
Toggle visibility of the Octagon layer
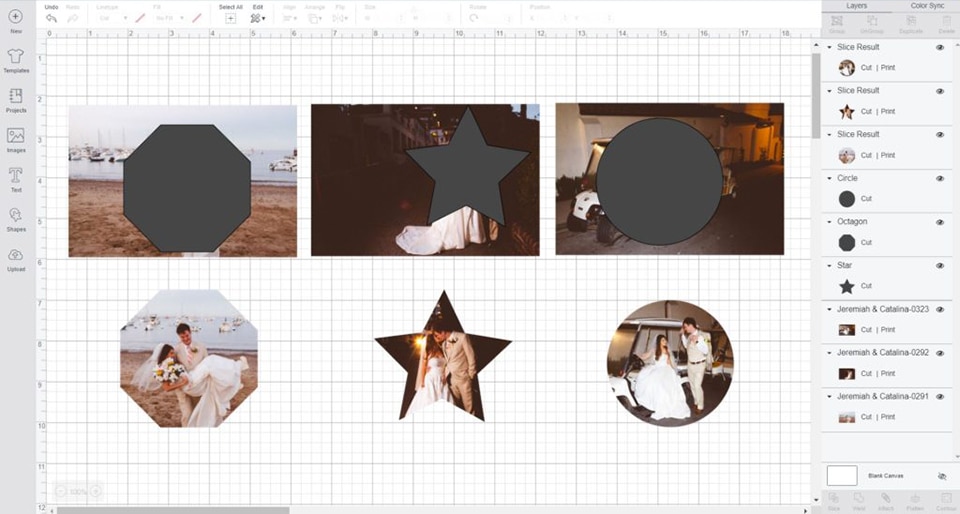tap(940, 222)
